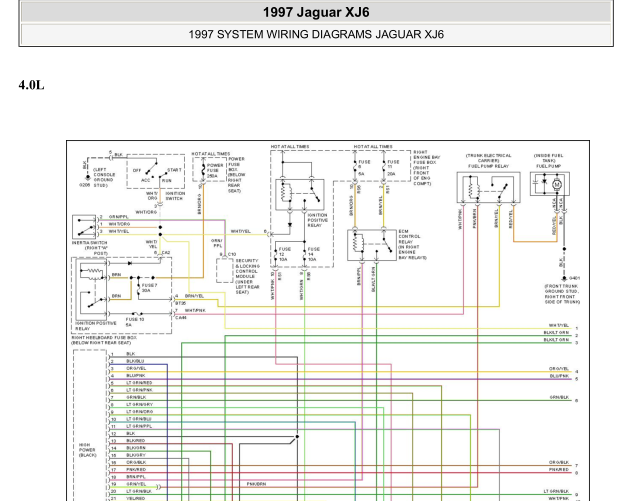The image size is (631, 501).
Task: Click the 'GRN/BLK' wire label on the right edge
Action: click(559, 397)
